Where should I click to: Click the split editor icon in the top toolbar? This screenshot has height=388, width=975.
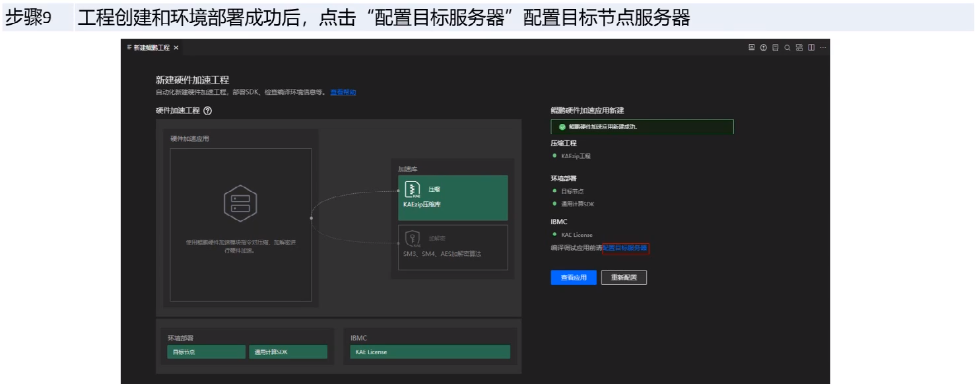click(x=811, y=47)
